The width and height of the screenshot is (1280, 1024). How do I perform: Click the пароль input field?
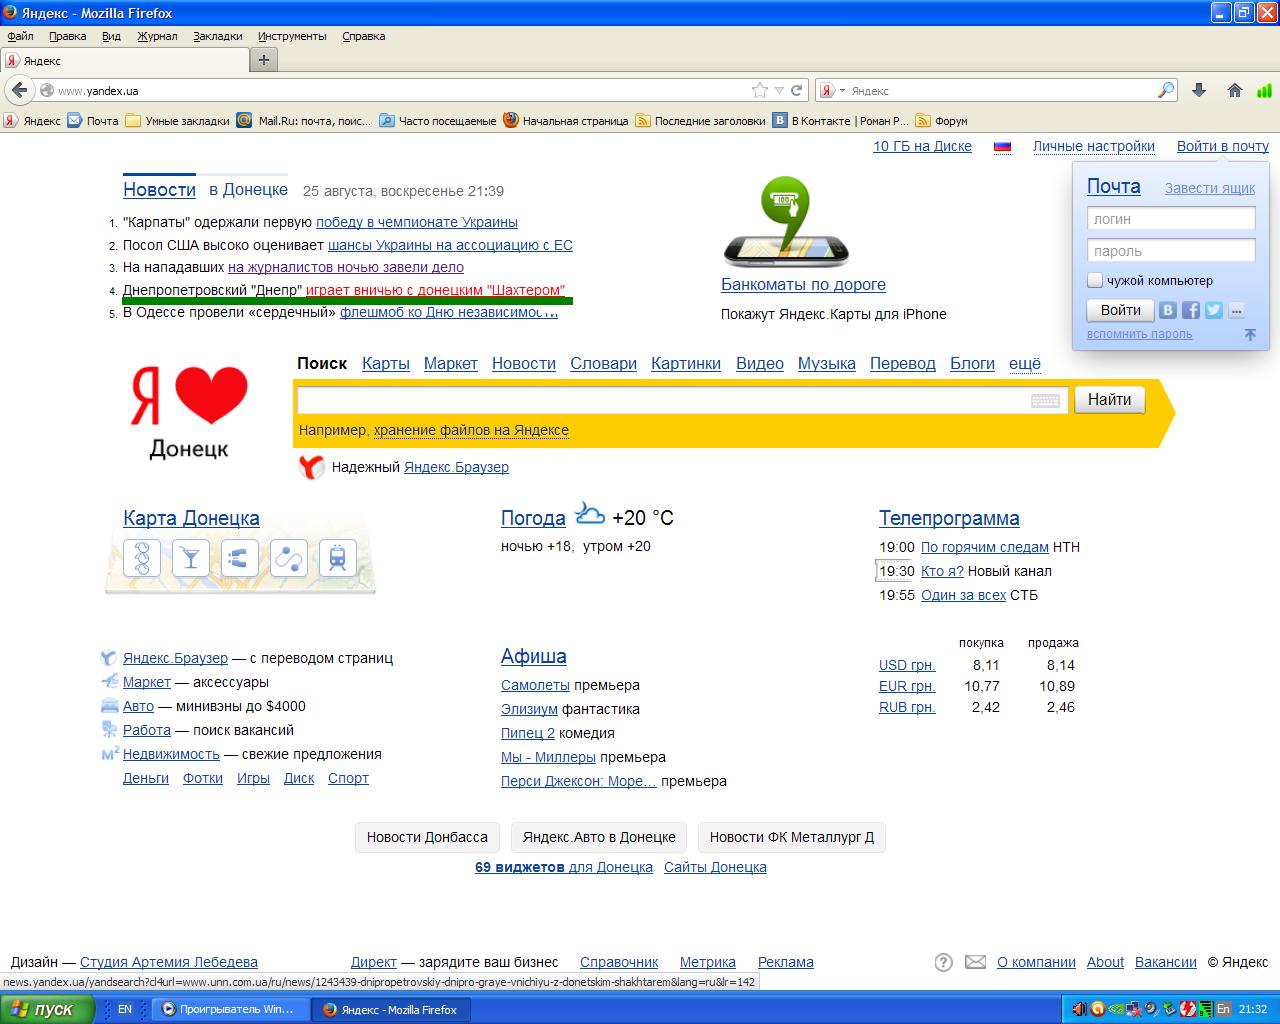[1171, 251]
